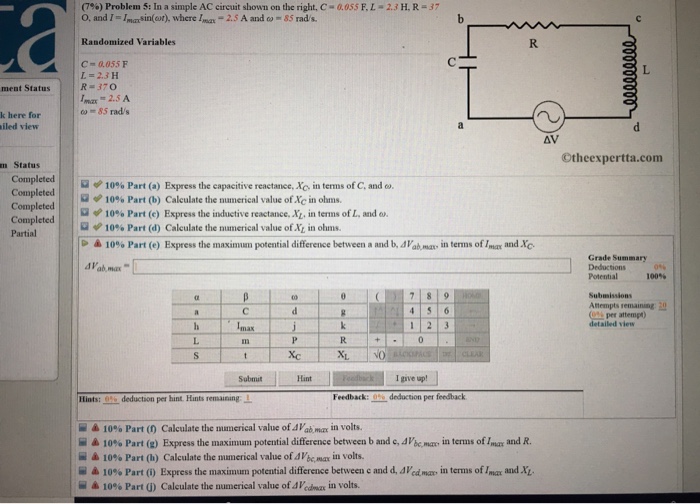Click the lowercase a variable key

point(196,312)
